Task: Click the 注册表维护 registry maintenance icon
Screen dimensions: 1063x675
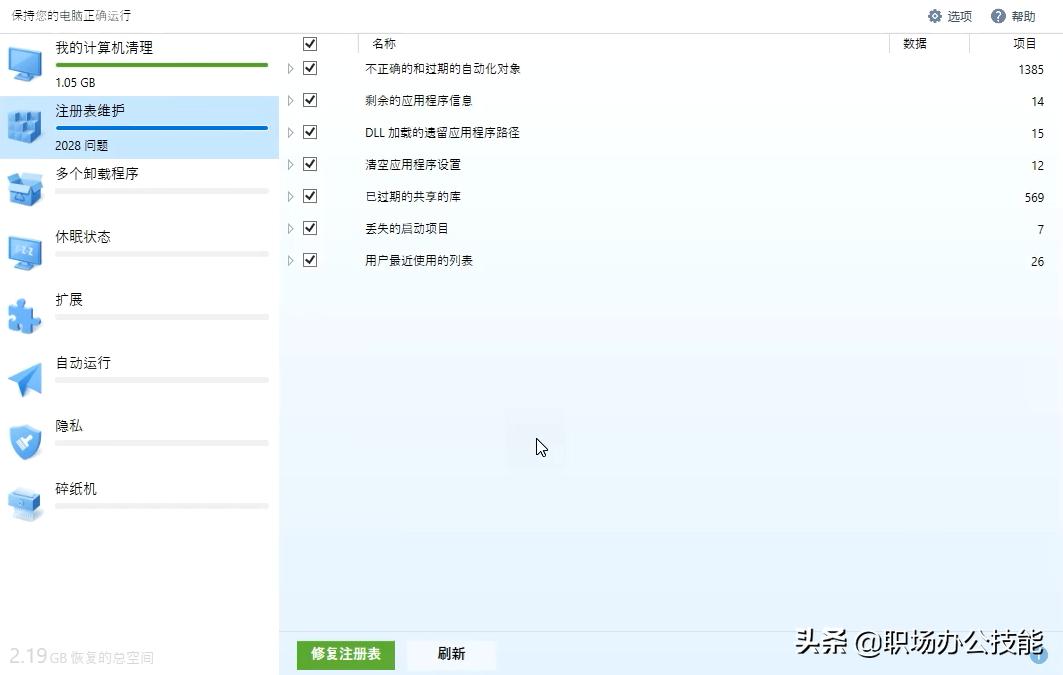Action: [24, 124]
